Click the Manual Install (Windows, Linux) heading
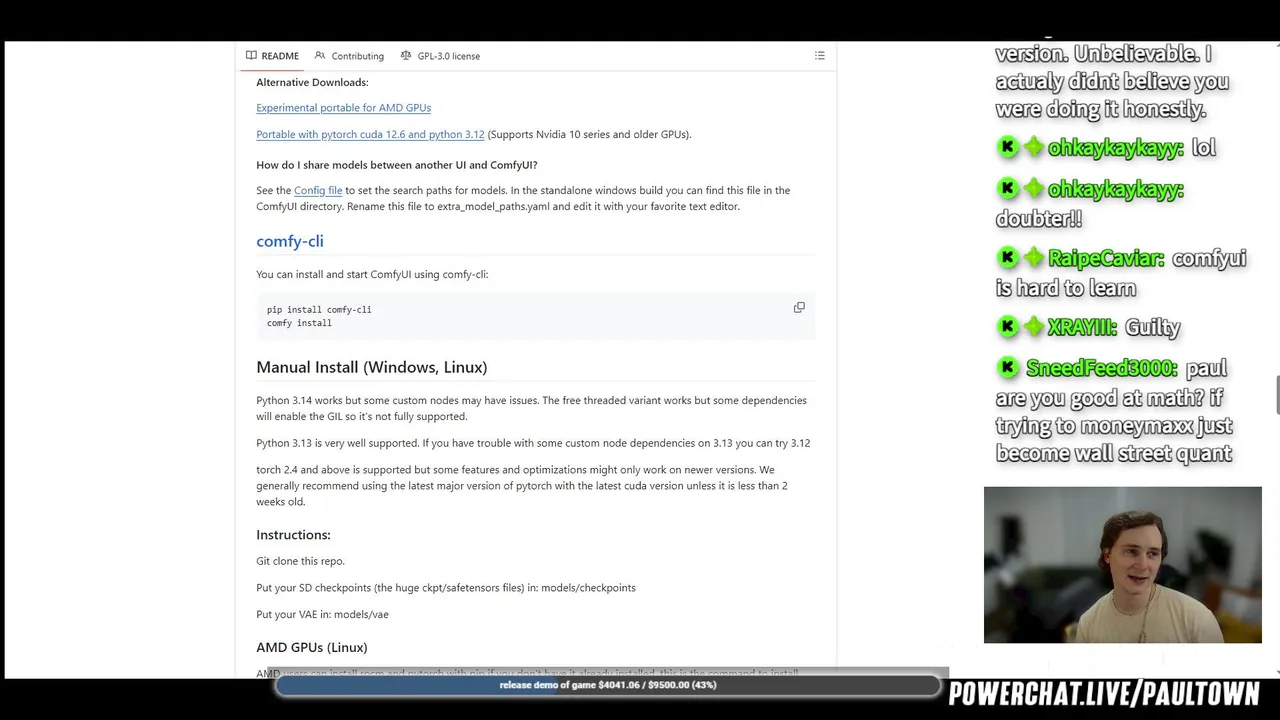Image resolution: width=1280 pixels, height=720 pixels. (372, 367)
